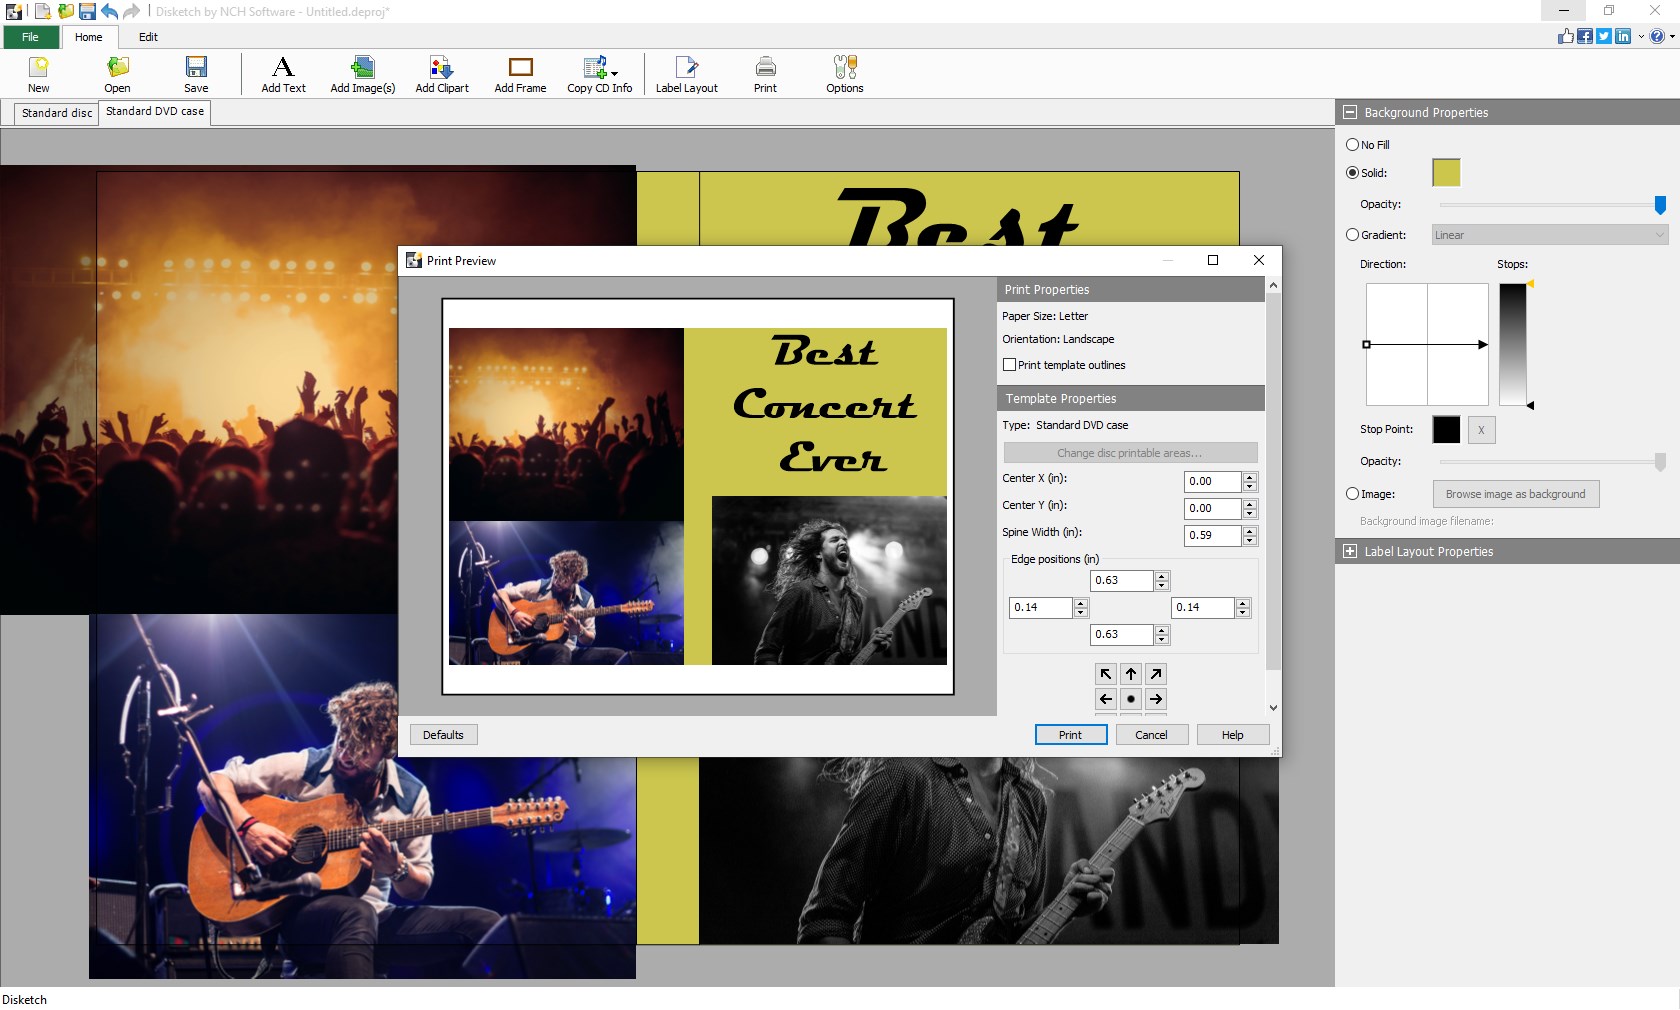The height and width of the screenshot is (1010, 1680).
Task: Open the Options dialog
Action: [843, 74]
